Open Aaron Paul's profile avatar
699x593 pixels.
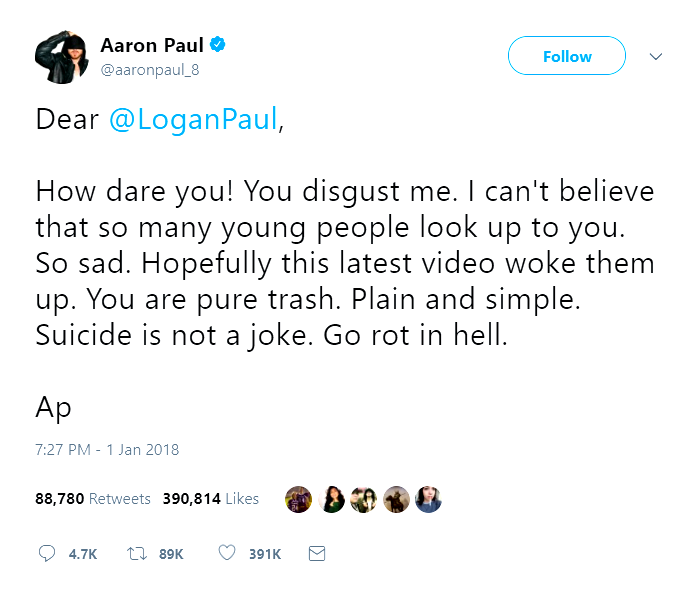(62, 57)
